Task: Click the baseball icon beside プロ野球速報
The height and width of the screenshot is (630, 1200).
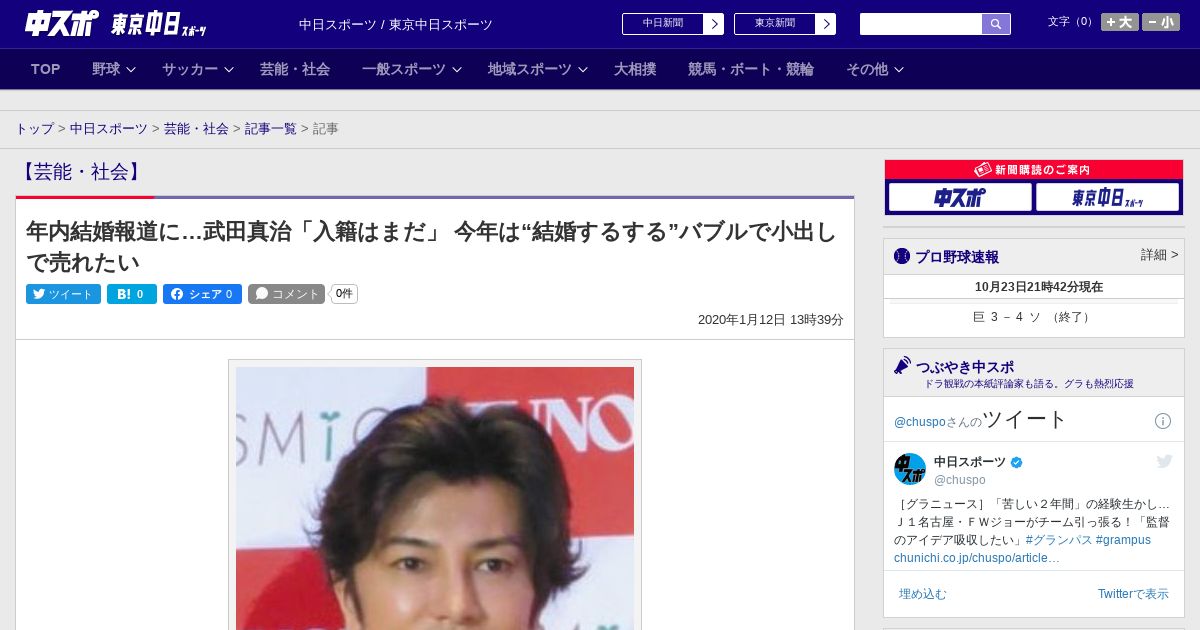Action: [902, 256]
